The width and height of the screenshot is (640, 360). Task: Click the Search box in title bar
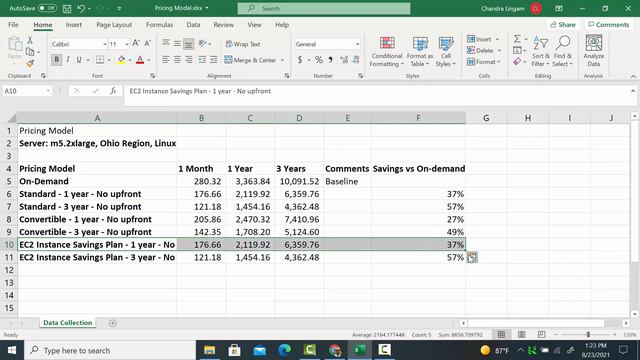[324, 8]
